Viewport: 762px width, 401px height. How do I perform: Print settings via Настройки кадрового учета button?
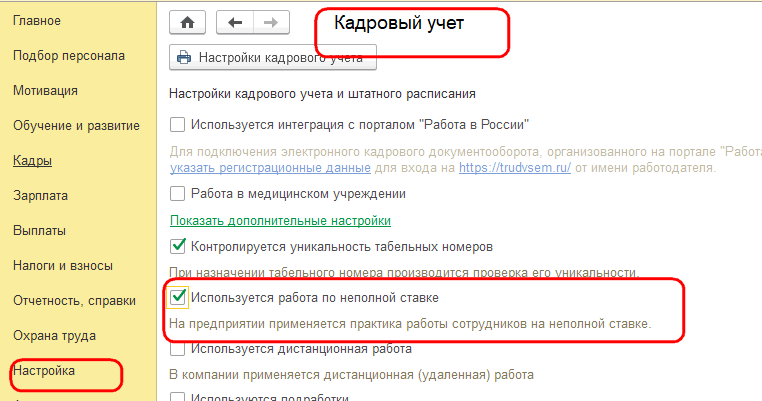pos(273,58)
